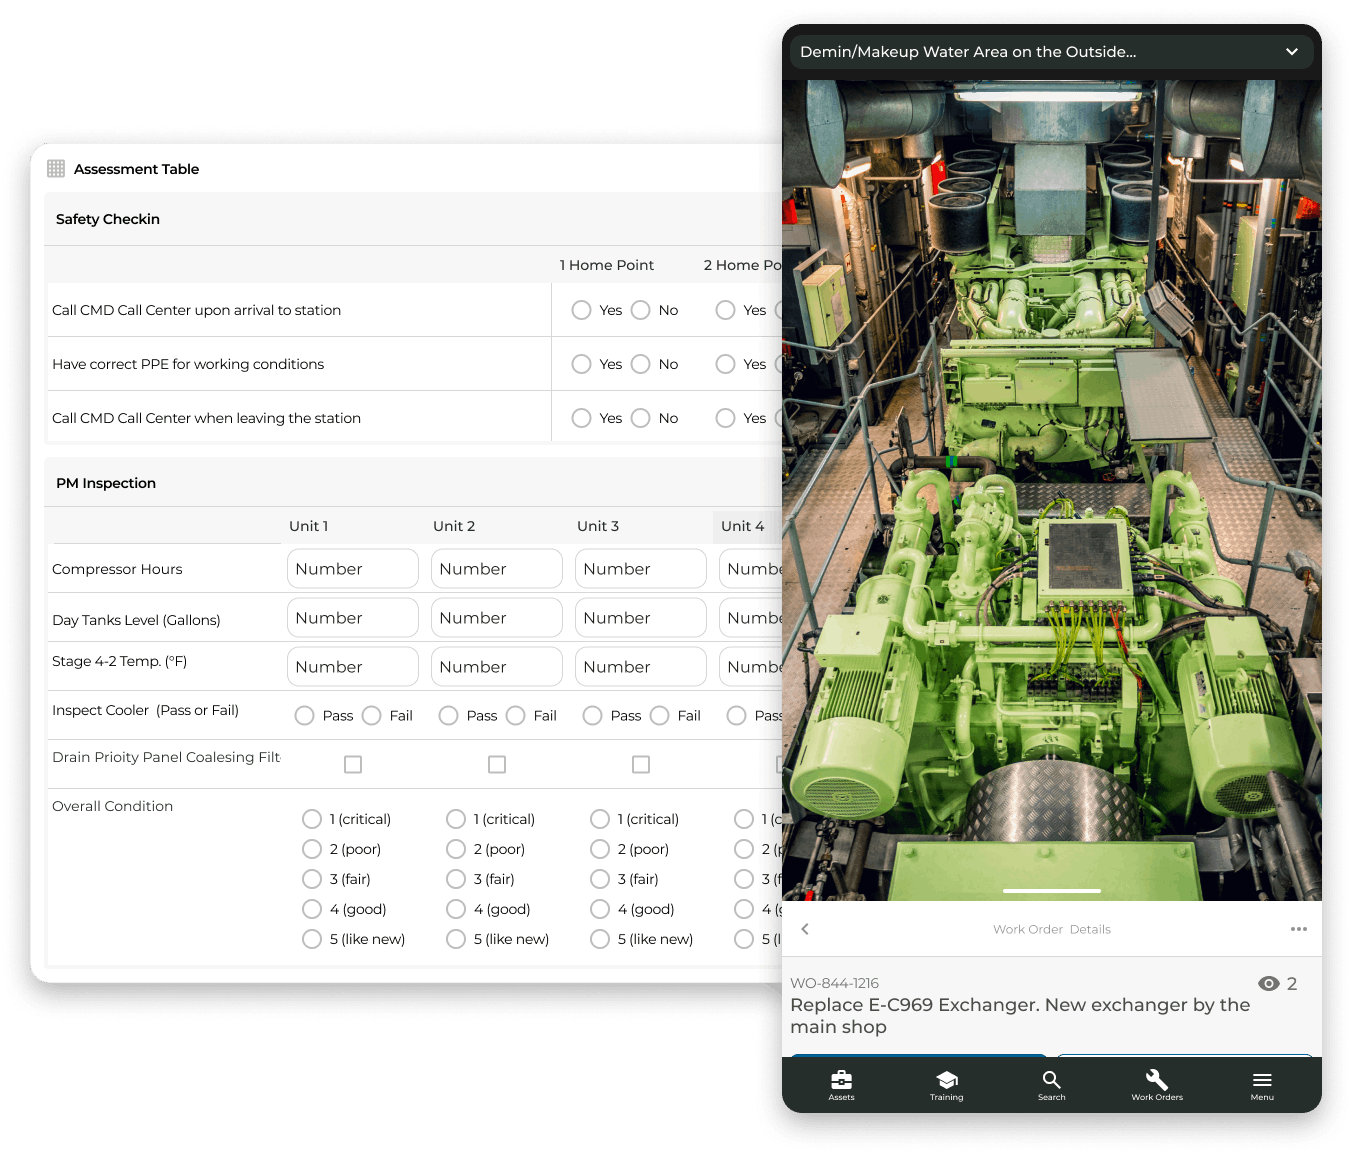Screen dimensions: 1352x1150
Task: Check Drain Priority Panel box for Unit 1
Action: pos(353,765)
